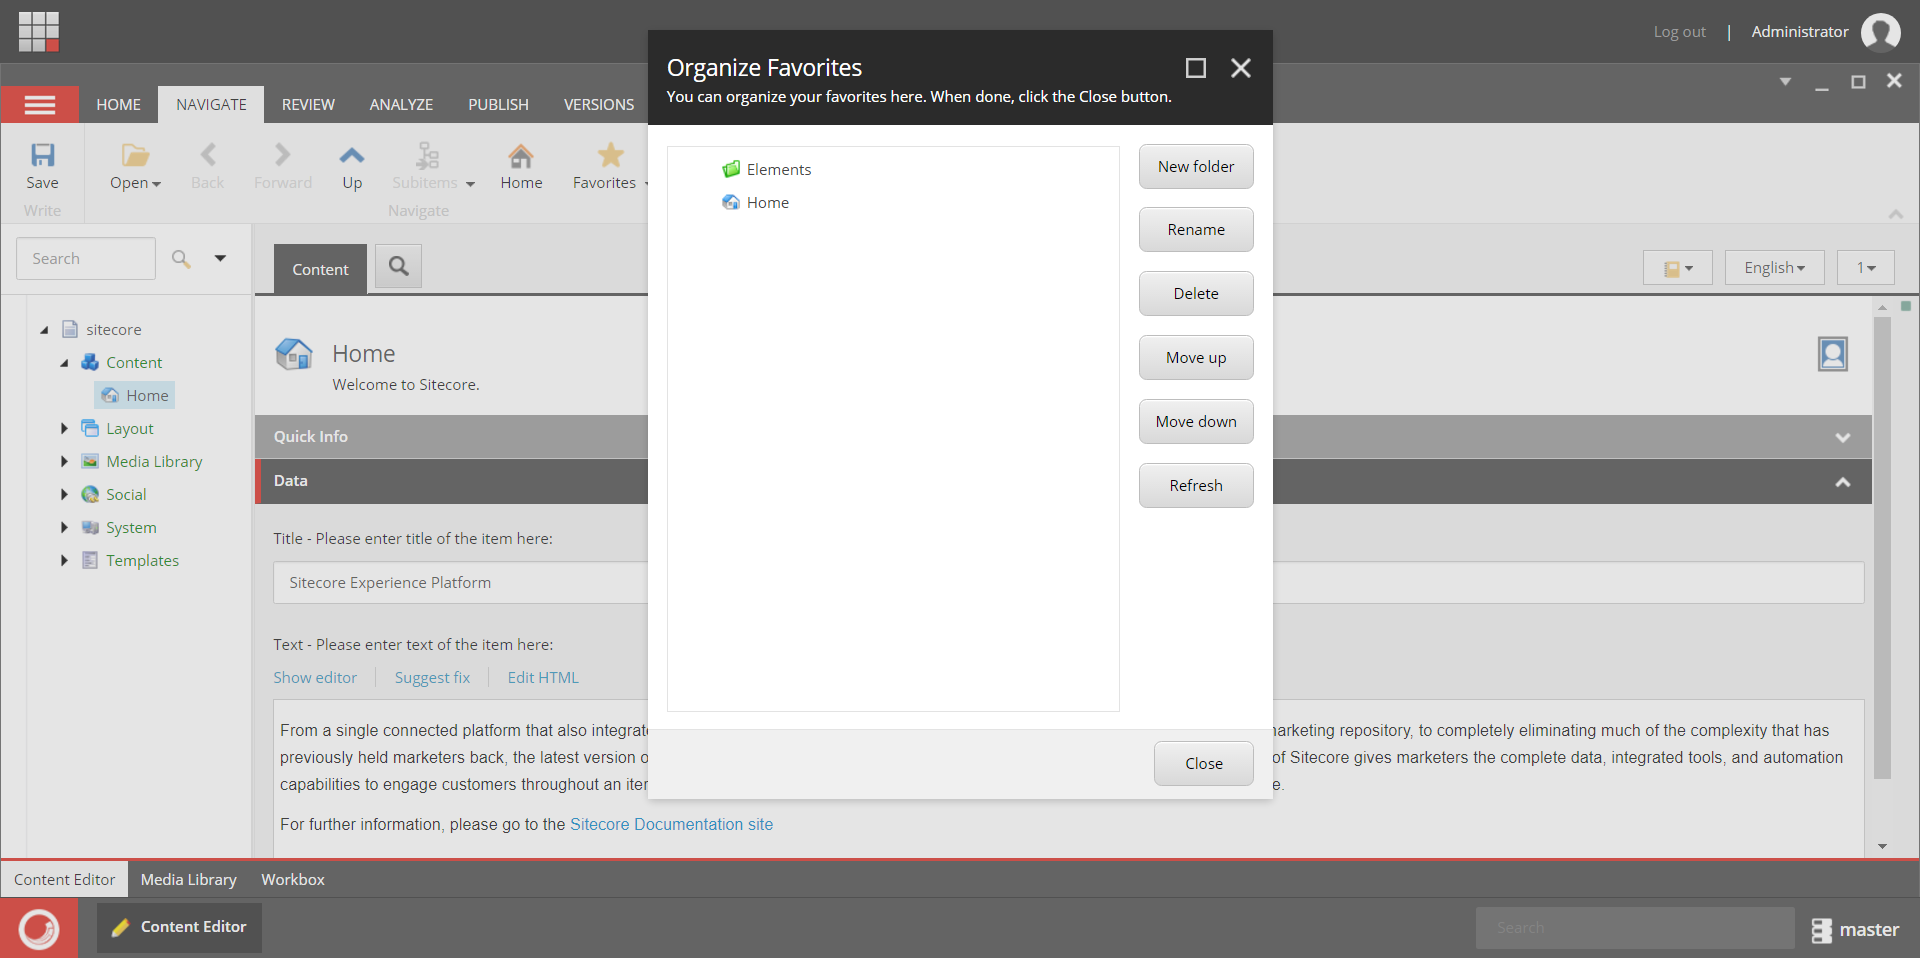
Task: Click the Refresh button
Action: coord(1196,486)
